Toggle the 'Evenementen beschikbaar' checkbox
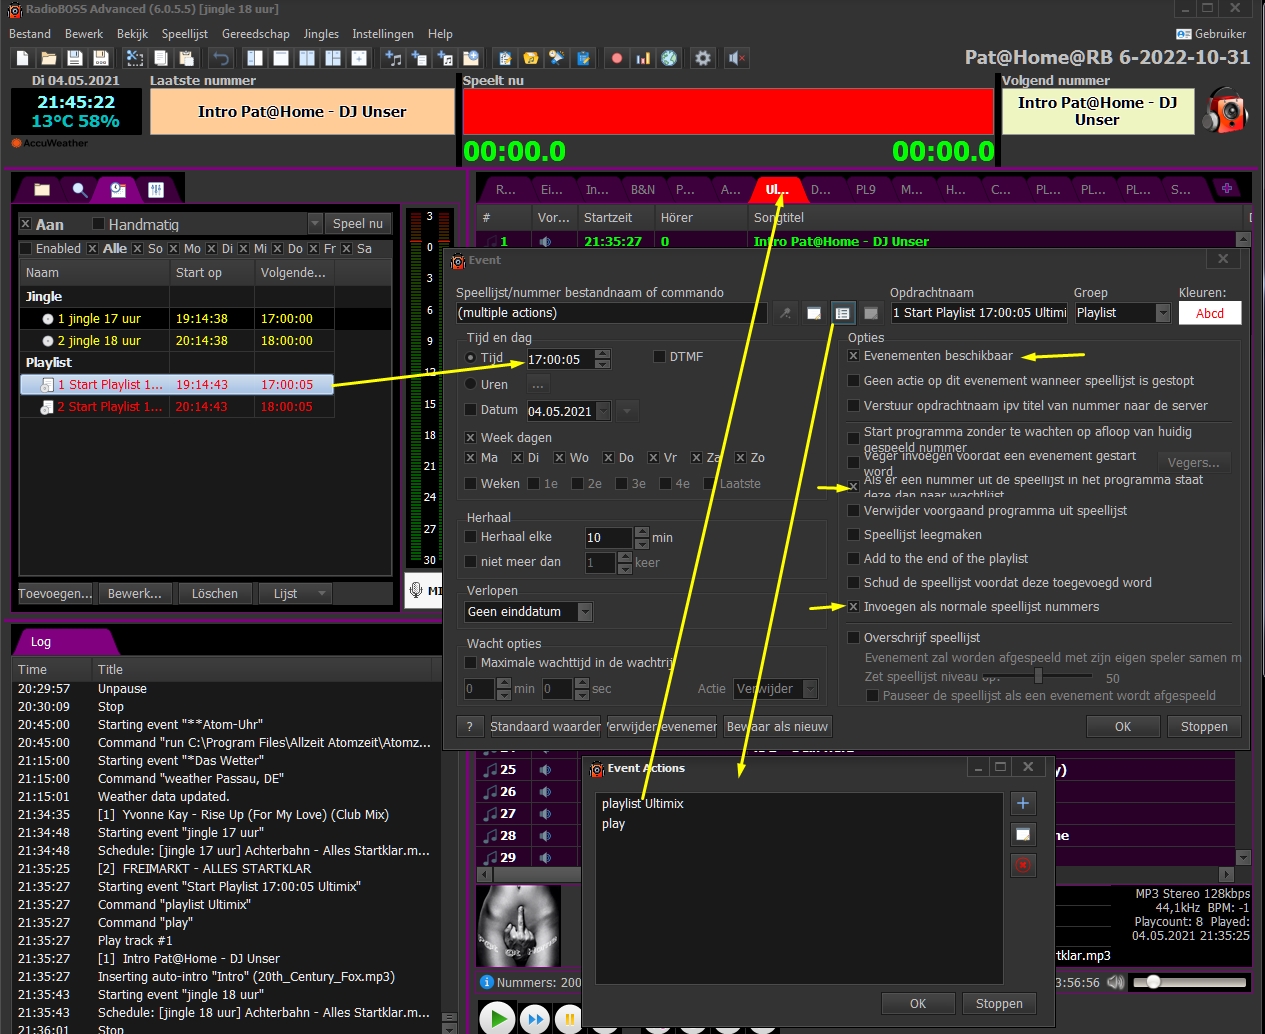This screenshot has height=1034, width=1265. click(853, 356)
